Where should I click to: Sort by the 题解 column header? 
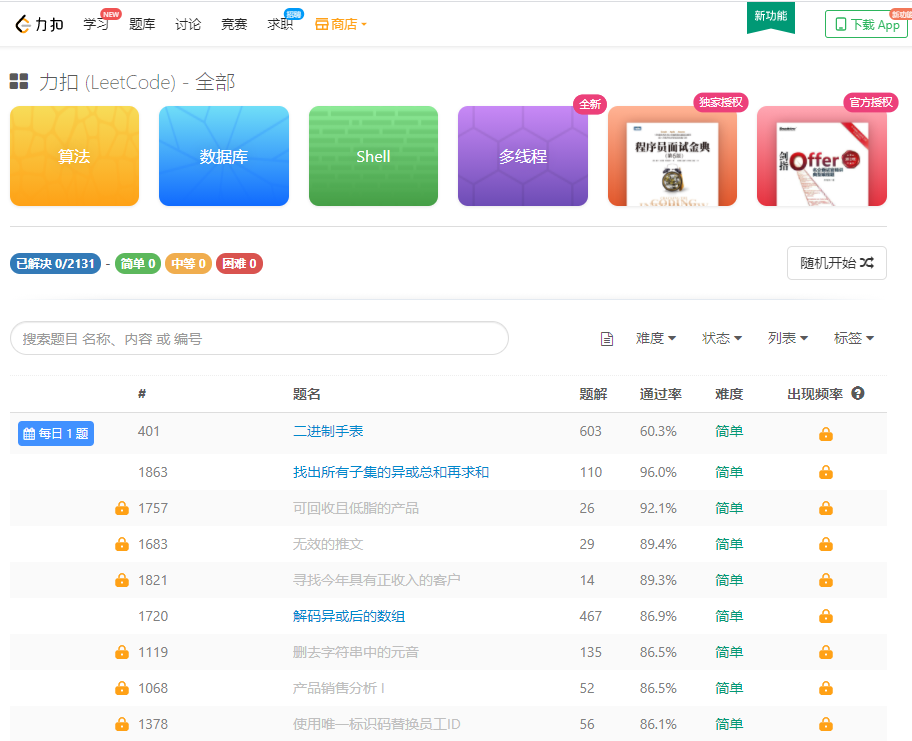point(593,394)
